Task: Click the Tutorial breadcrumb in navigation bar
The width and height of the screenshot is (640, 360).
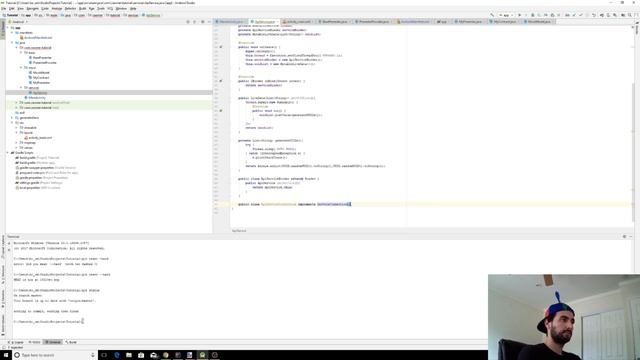Action: point(10,16)
